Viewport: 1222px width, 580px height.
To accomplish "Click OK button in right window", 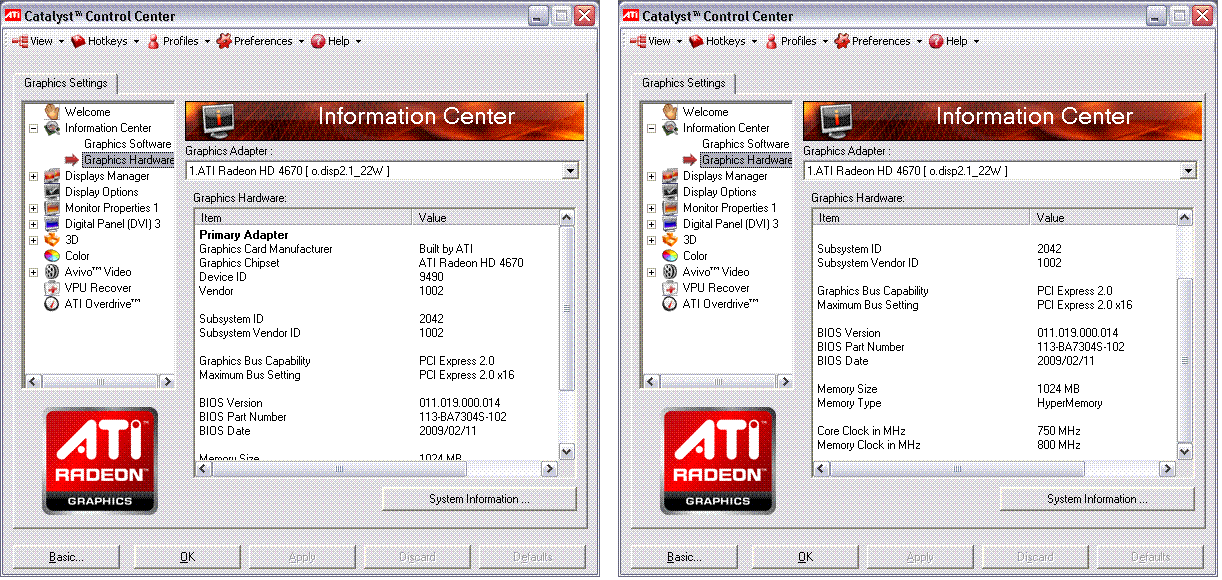I will [805, 557].
